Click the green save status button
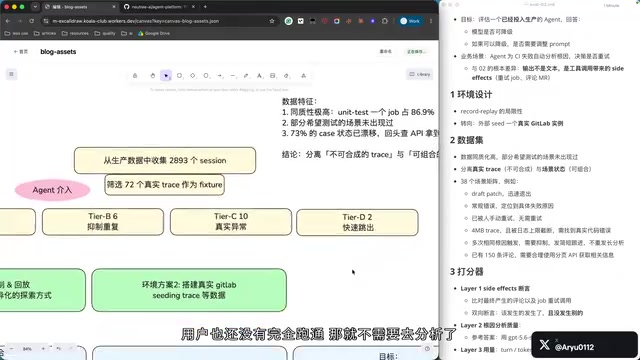The image size is (640, 360). [416, 52]
